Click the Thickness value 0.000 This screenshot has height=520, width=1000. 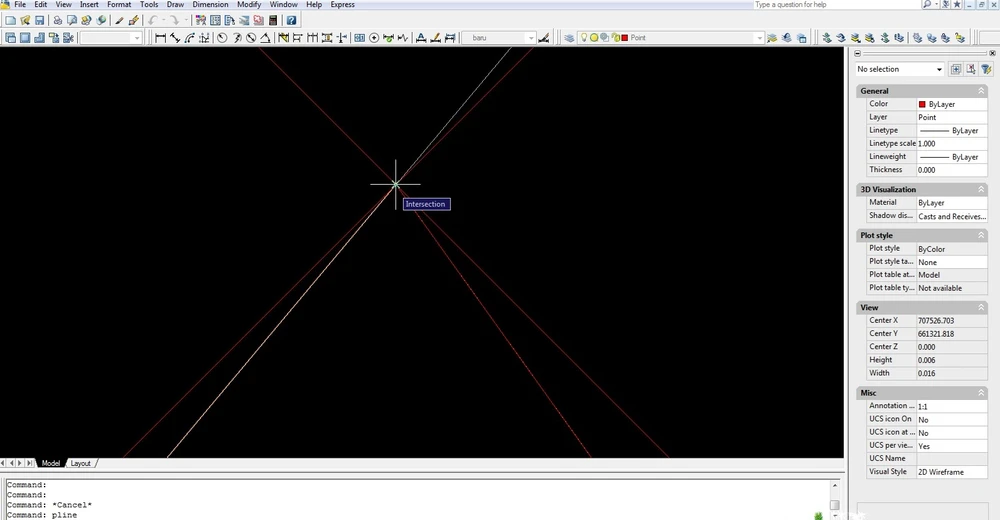click(952, 170)
